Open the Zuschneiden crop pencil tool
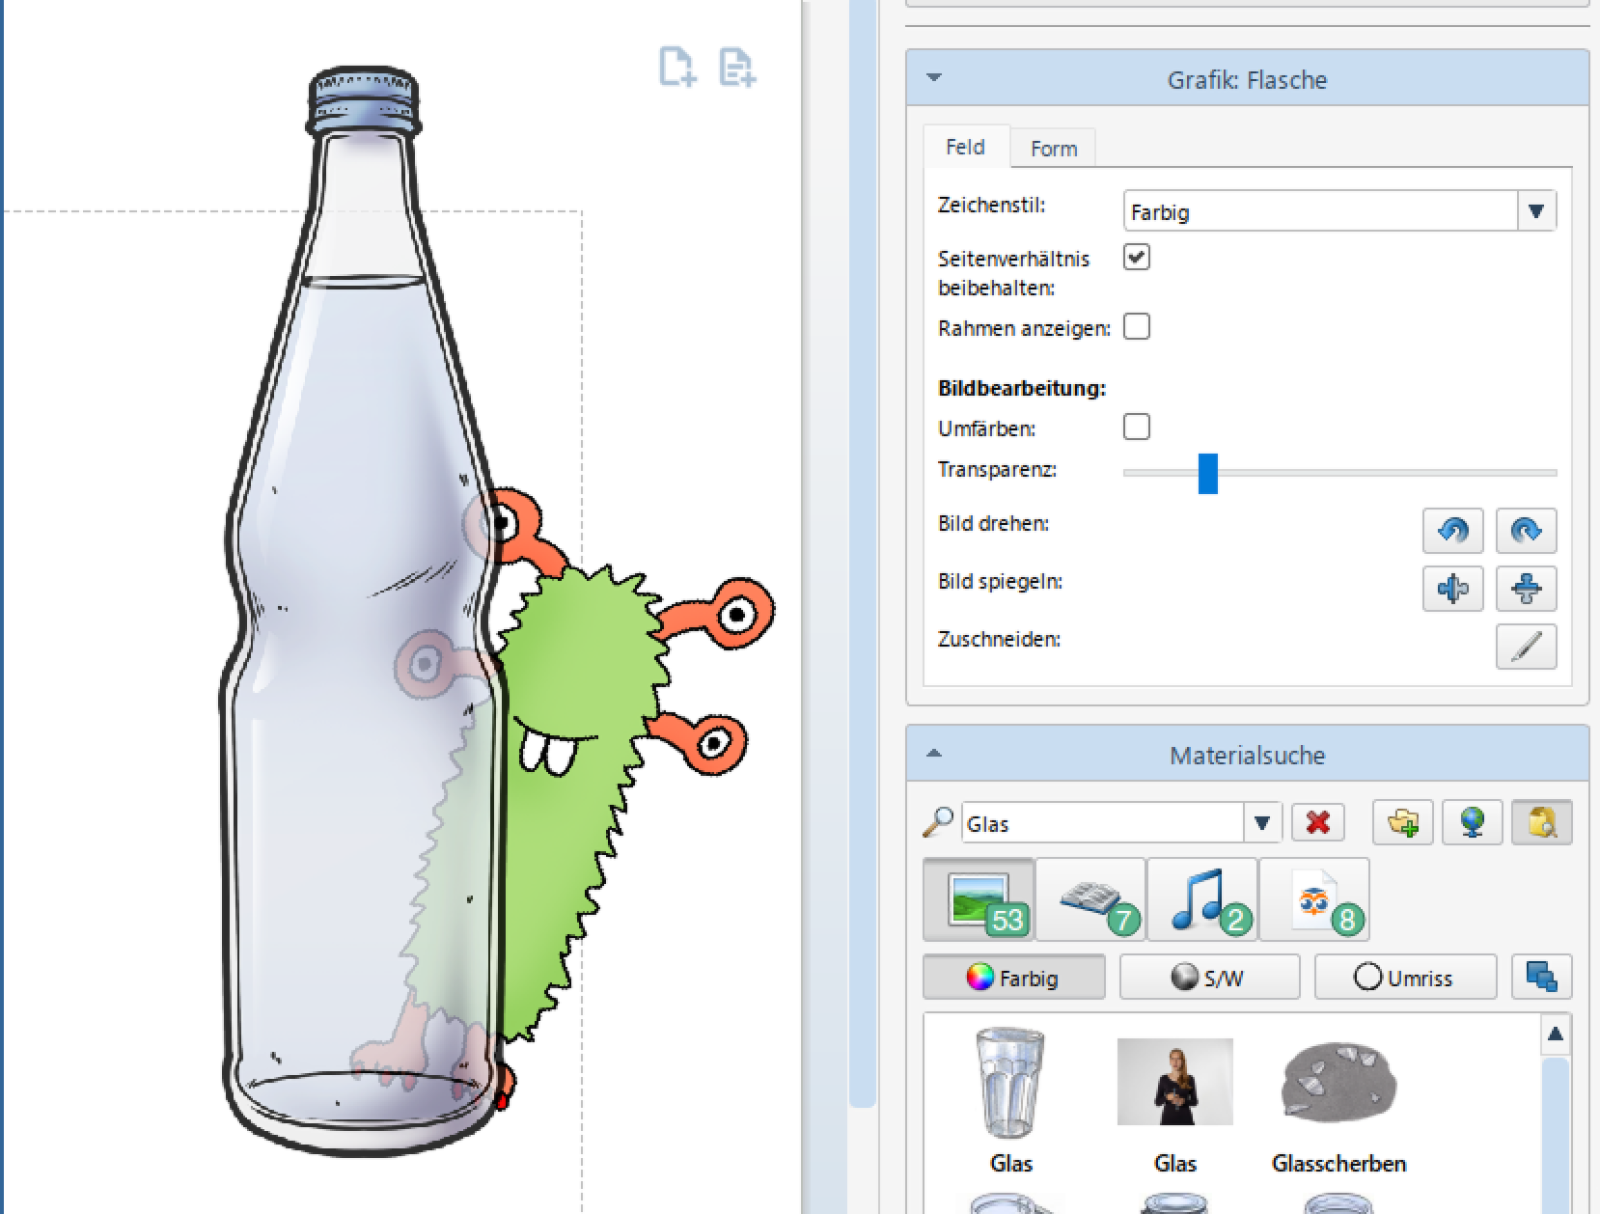The image size is (1600, 1214). tap(1525, 646)
